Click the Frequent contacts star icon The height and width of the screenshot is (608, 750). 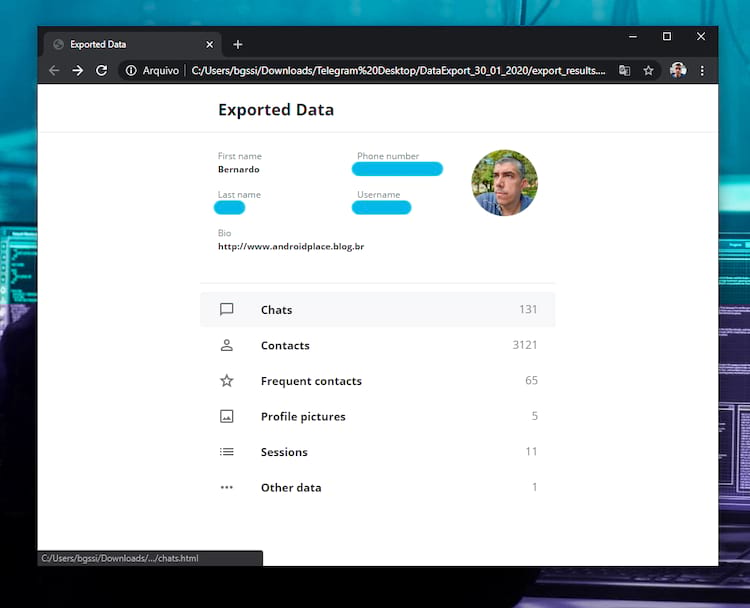227,381
